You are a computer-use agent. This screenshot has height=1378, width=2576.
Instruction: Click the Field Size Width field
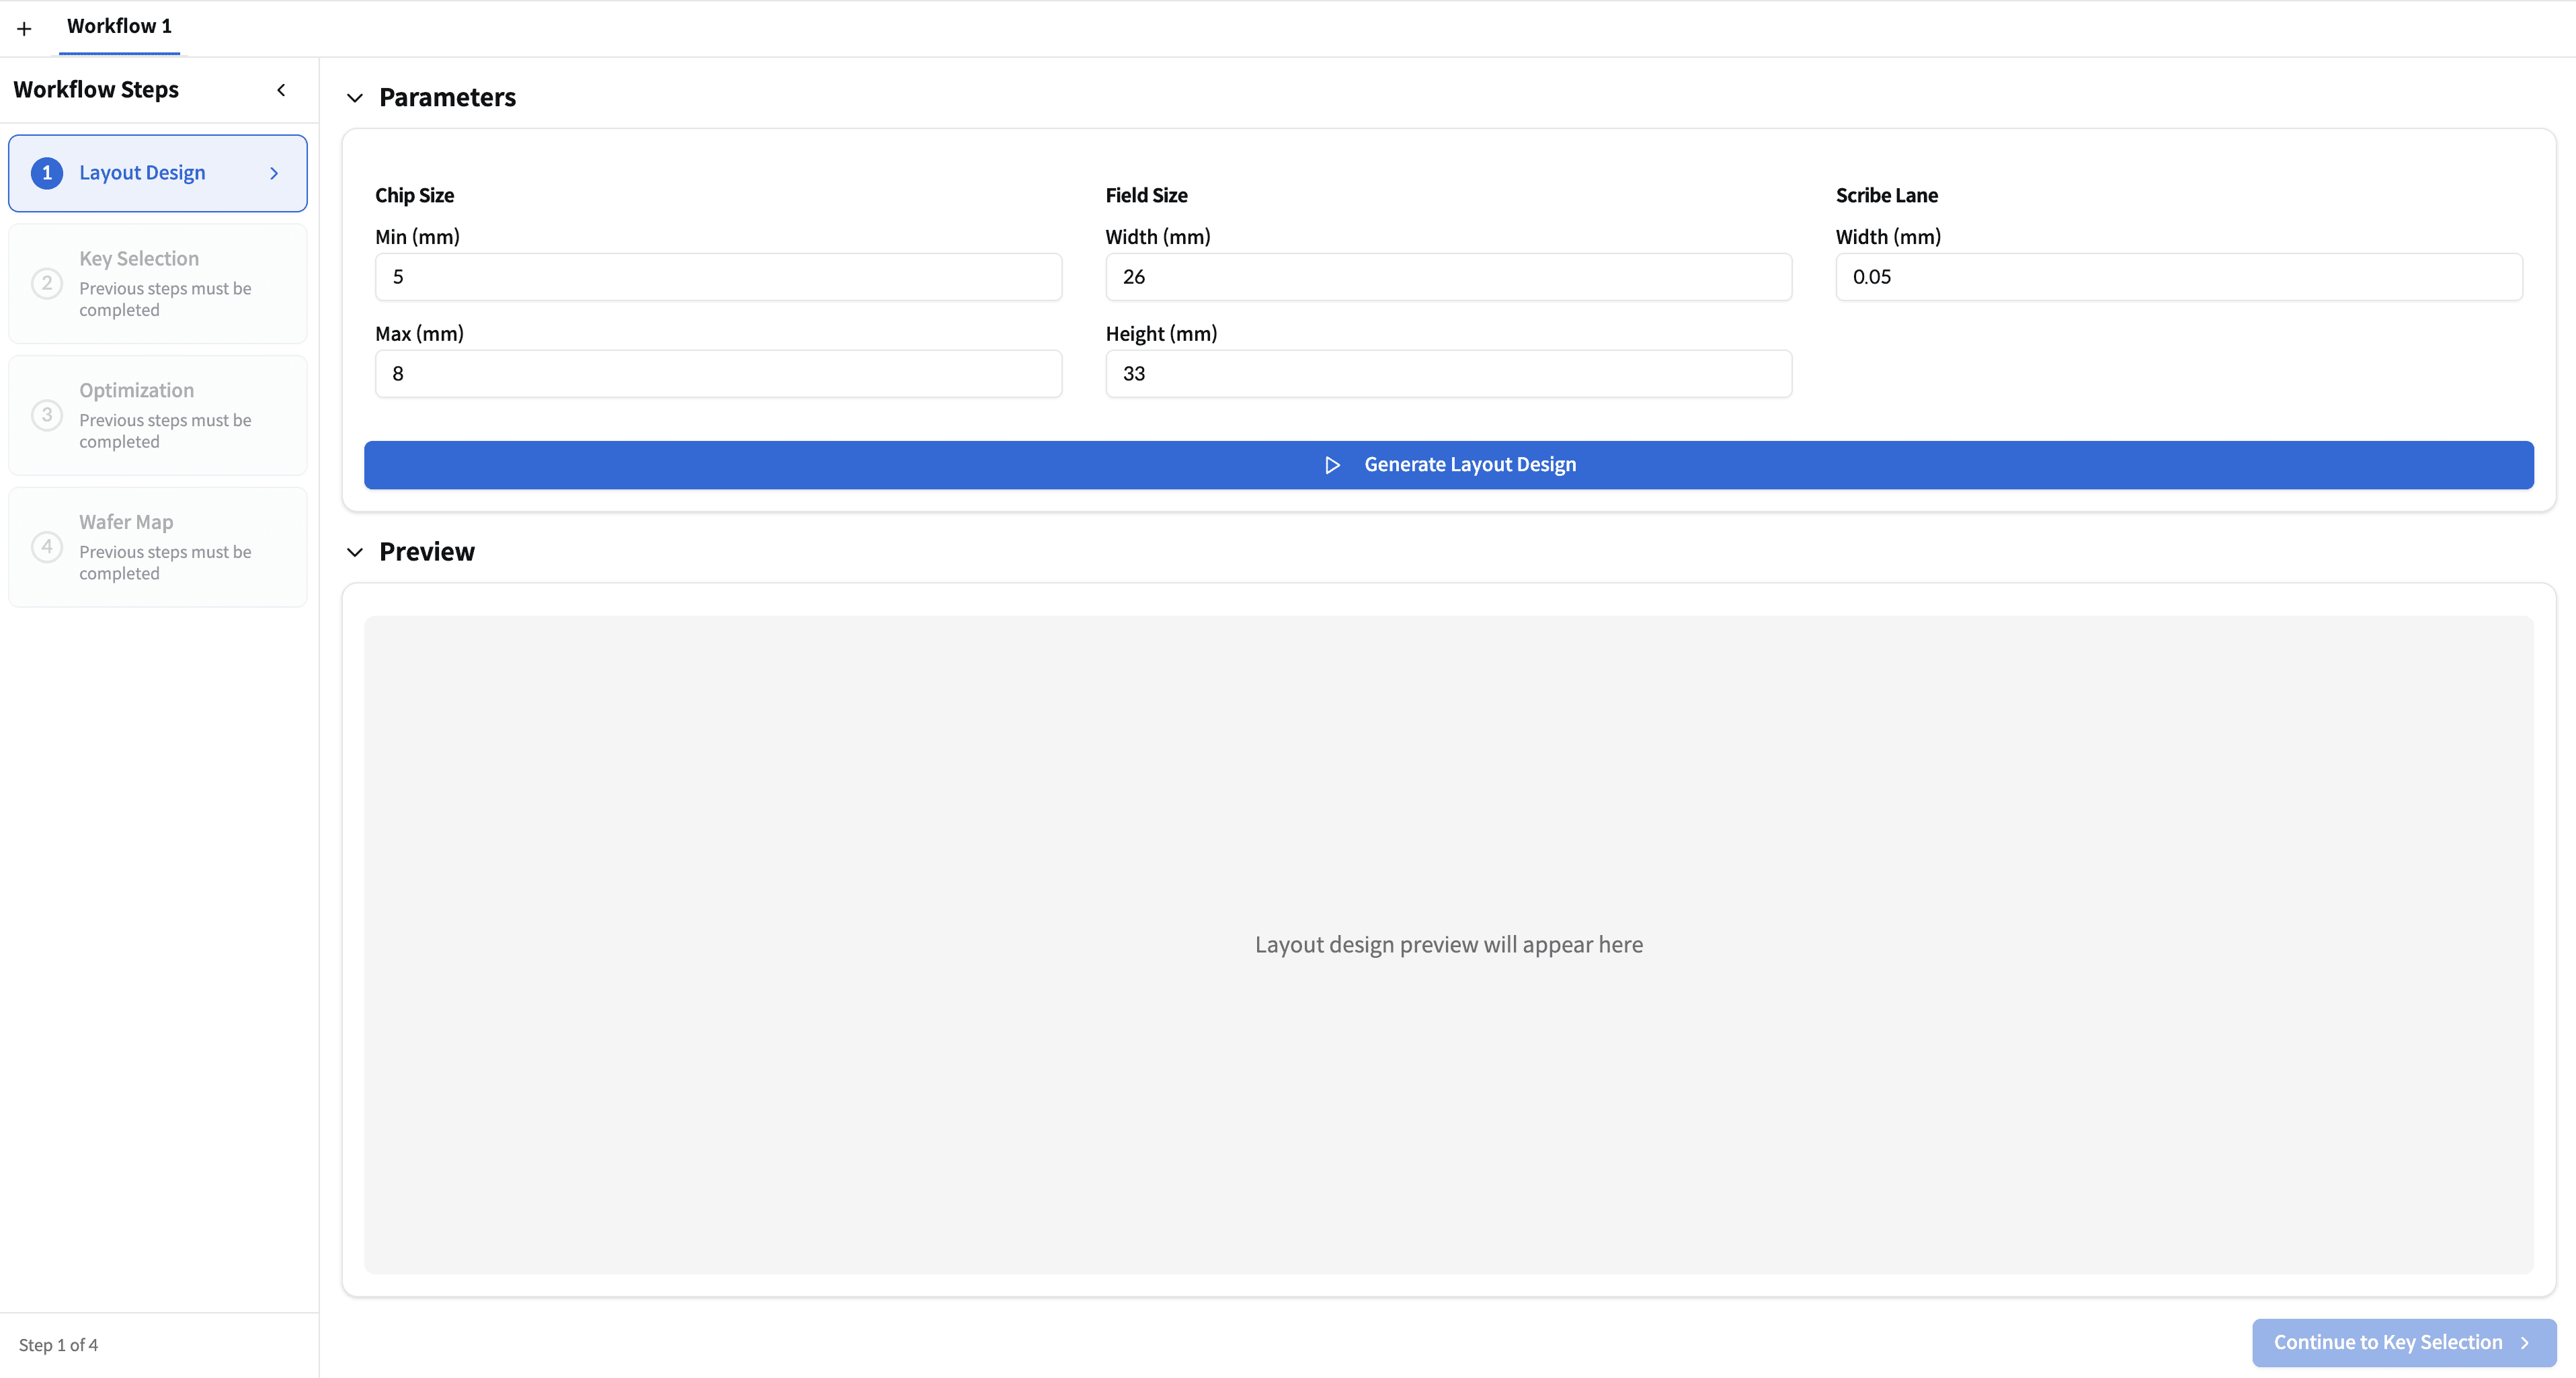pos(1448,277)
